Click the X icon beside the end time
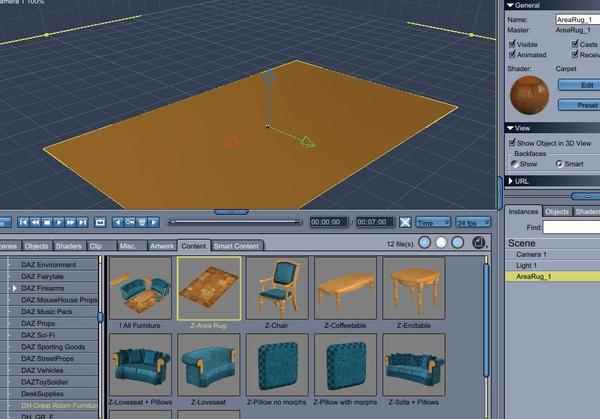The height and width of the screenshot is (419, 600). coord(405,222)
